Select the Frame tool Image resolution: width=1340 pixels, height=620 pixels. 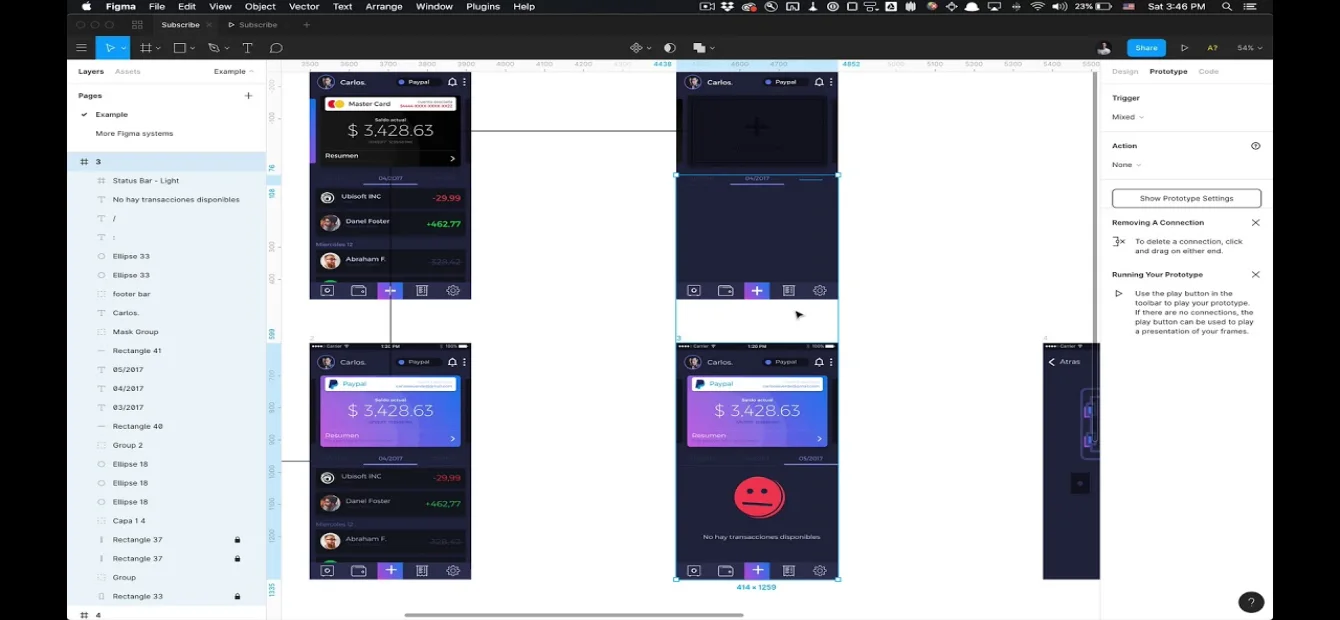pyautogui.click(x=146, y=48)
